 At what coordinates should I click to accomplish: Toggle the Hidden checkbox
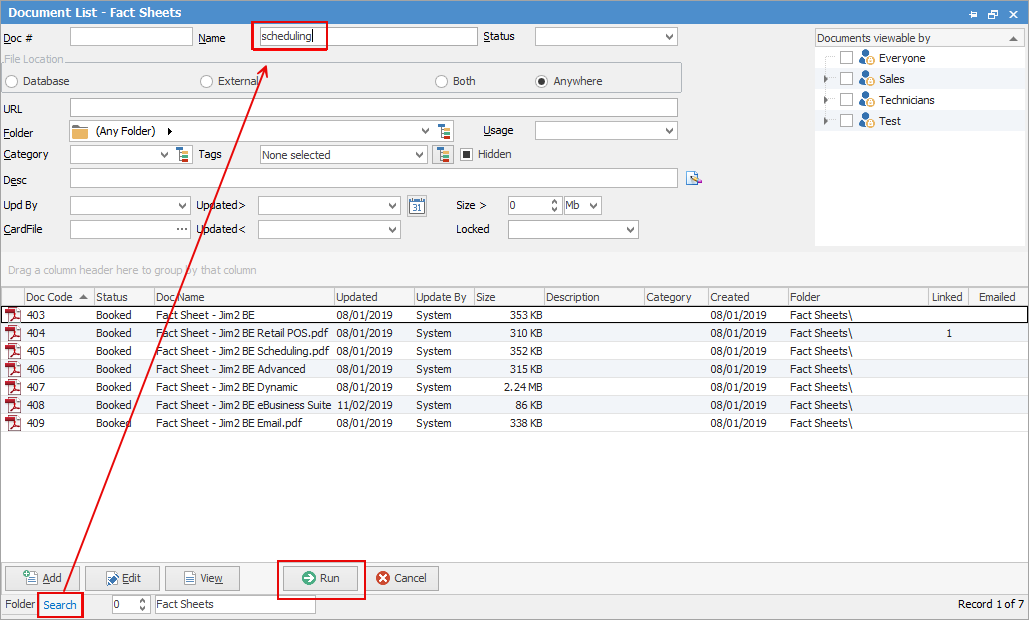click(466, 155)
